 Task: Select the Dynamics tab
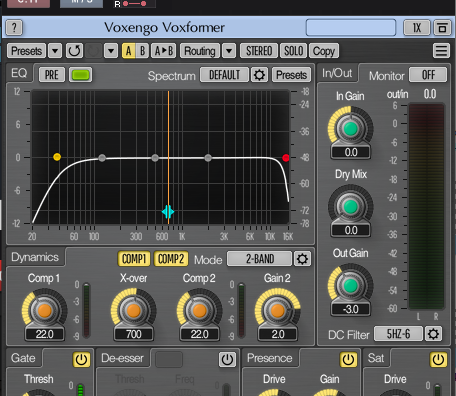pos(35,257)
